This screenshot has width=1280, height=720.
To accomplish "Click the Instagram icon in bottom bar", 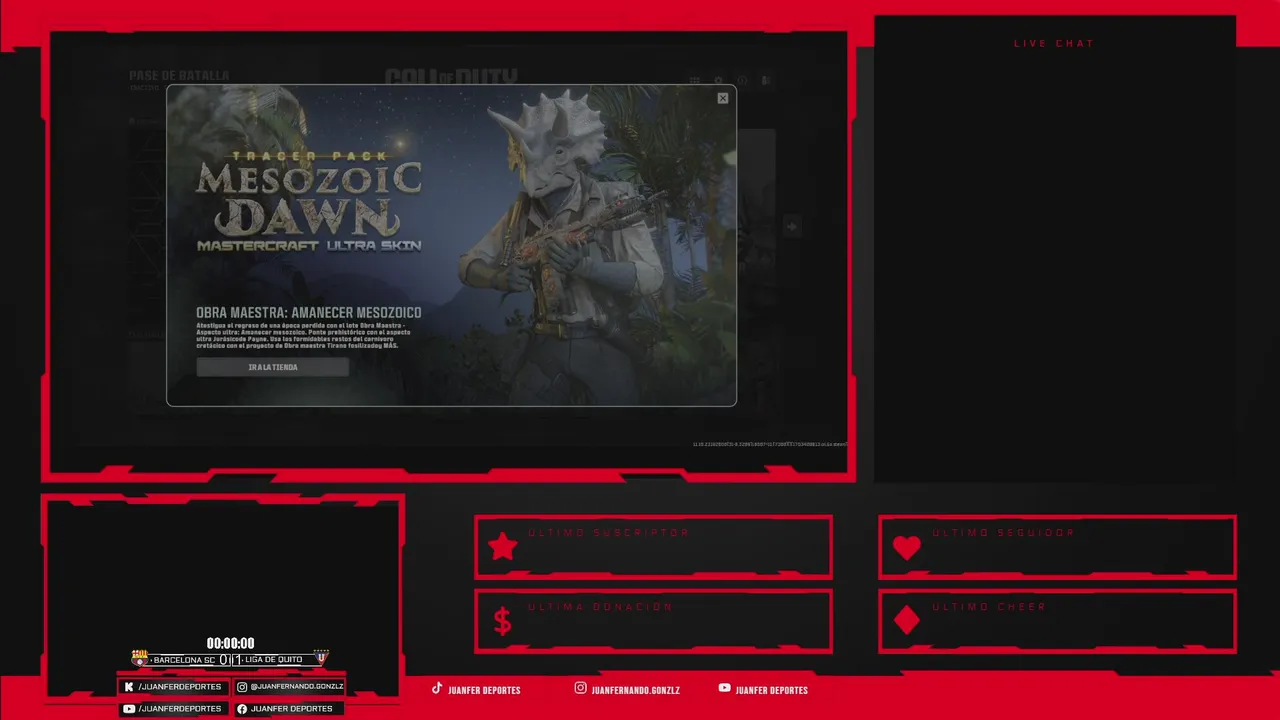I will [x=580, y=688].
